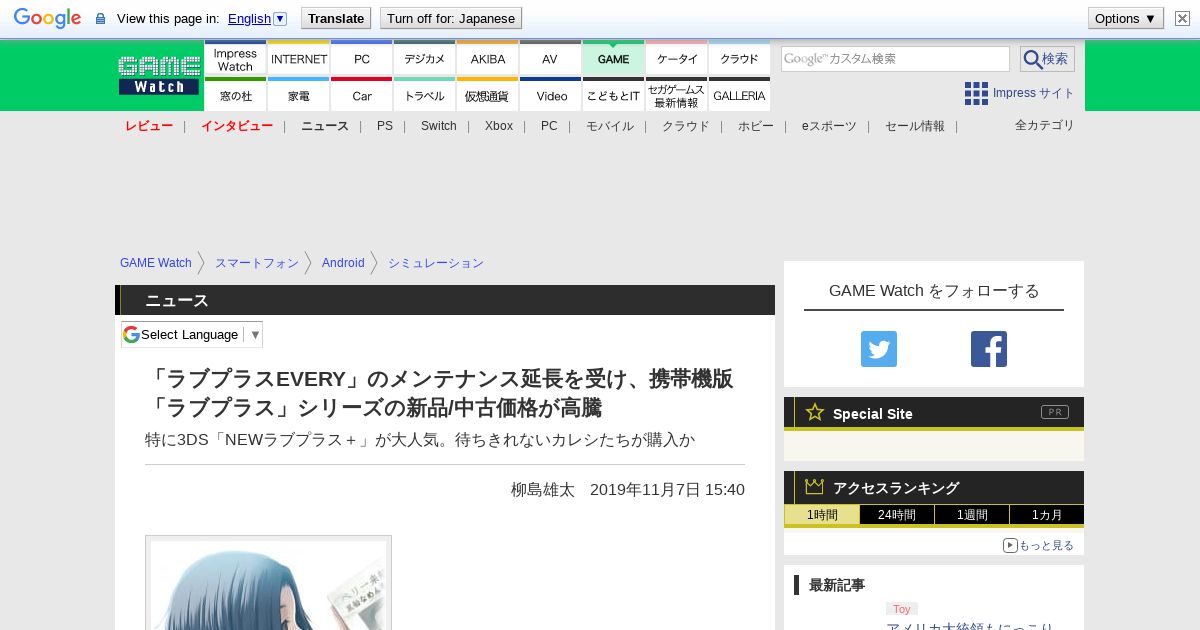
Task: Go to レビュー category
Action: coord(149,126)
